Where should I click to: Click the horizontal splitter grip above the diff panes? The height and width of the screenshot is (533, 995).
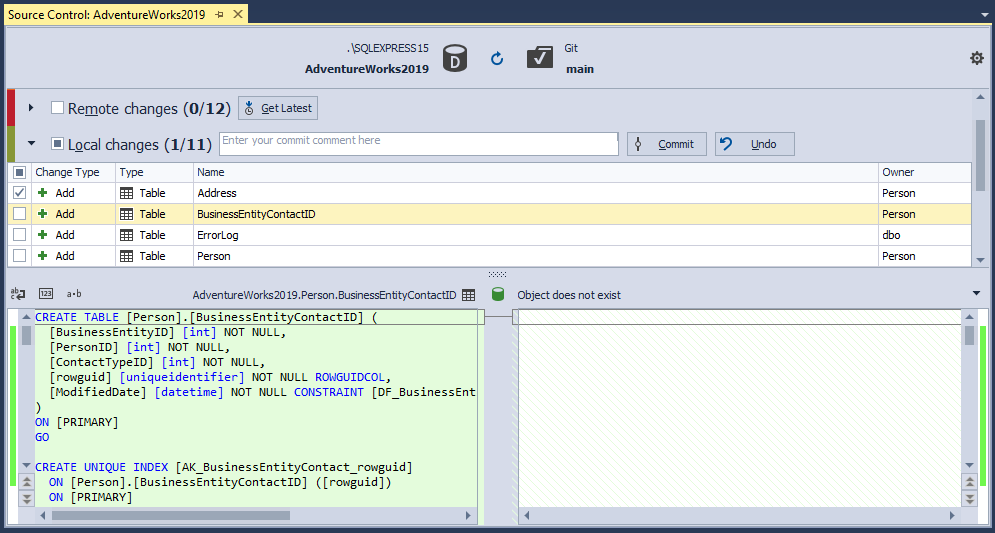(x=498, y=275)
